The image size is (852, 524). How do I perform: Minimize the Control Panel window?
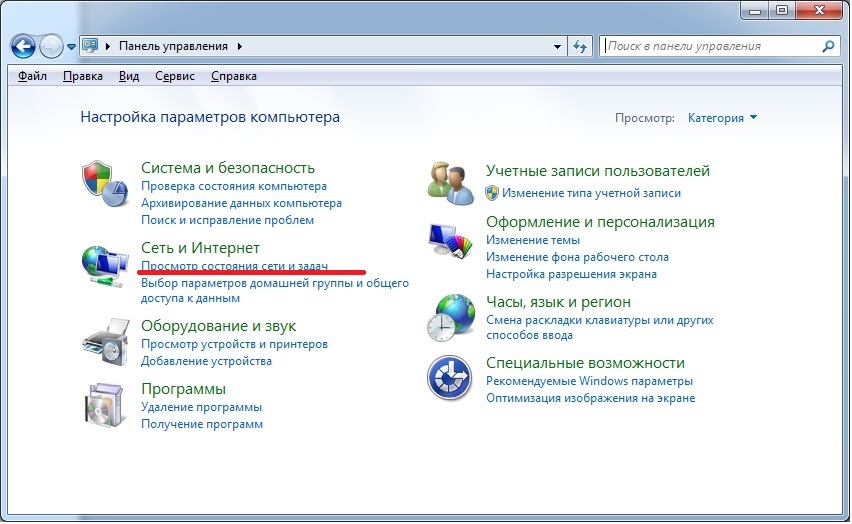pos(755,10)
